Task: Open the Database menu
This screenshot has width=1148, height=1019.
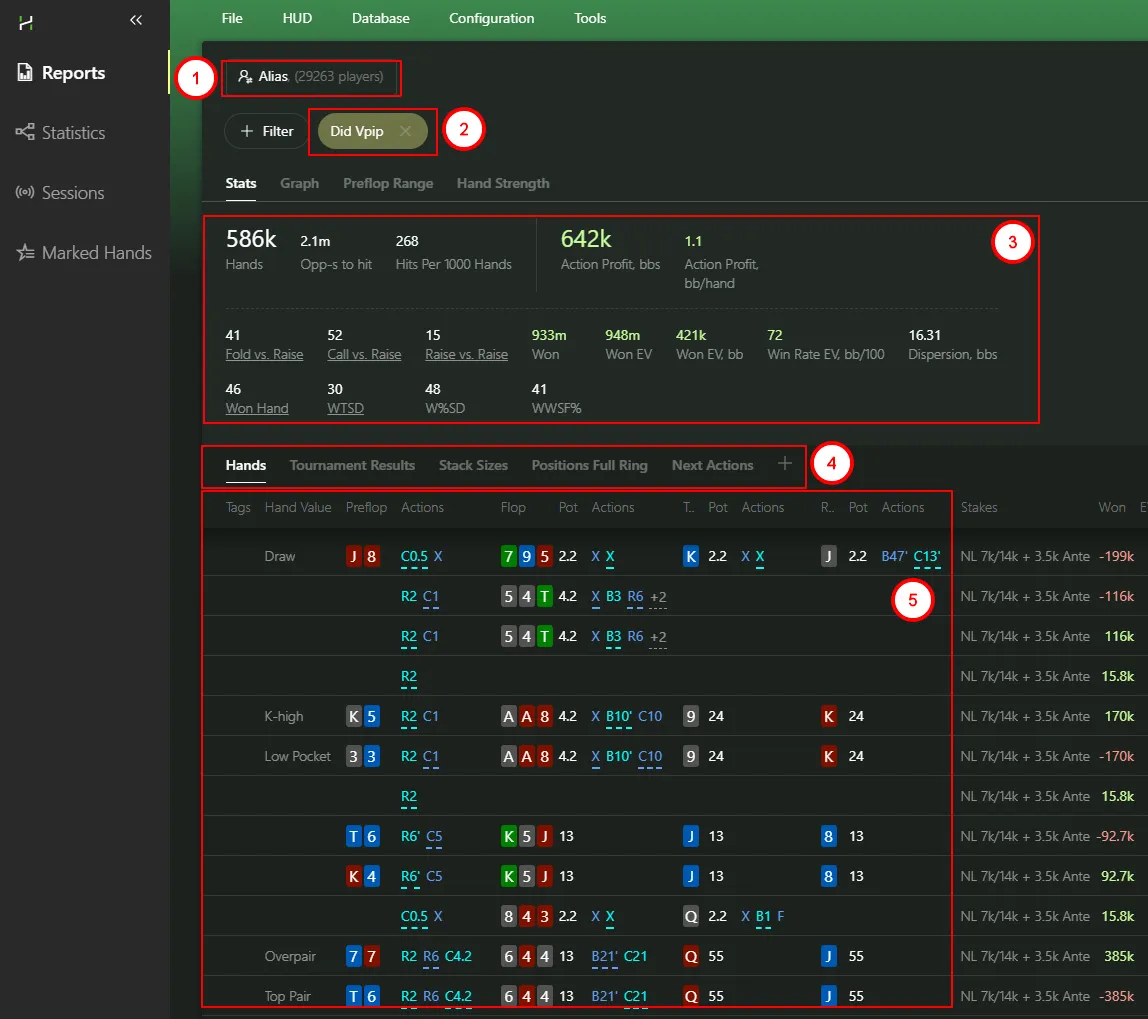Action: 380,18
